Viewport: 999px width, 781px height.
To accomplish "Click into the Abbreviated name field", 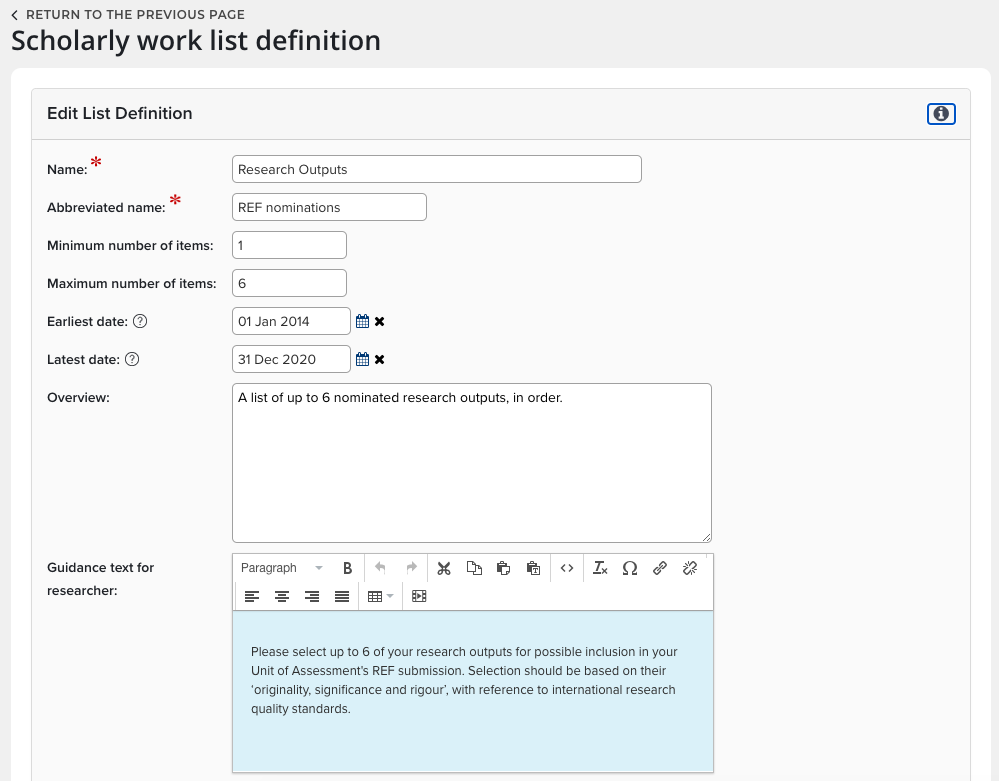I will pos(329,207).
